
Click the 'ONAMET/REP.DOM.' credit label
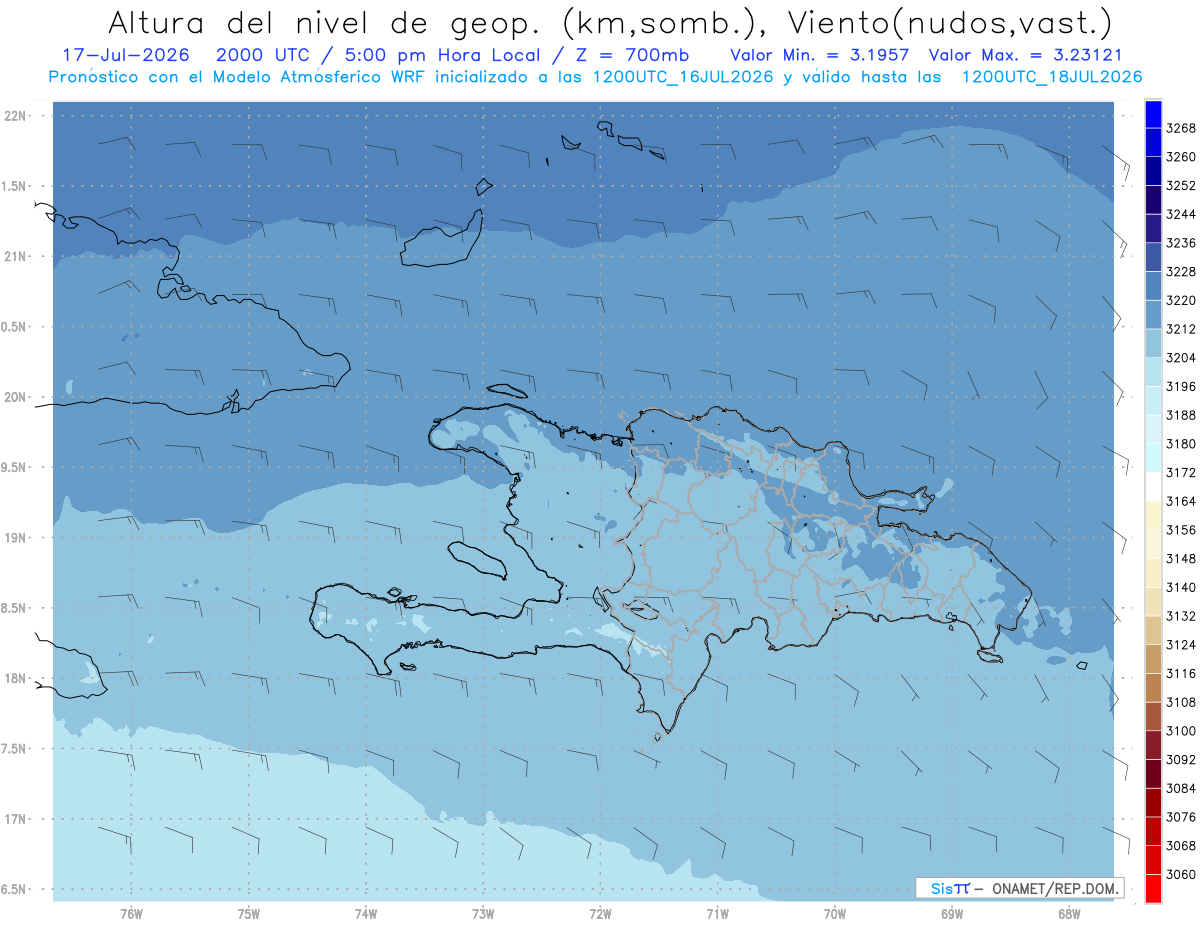click(1056, 888)
